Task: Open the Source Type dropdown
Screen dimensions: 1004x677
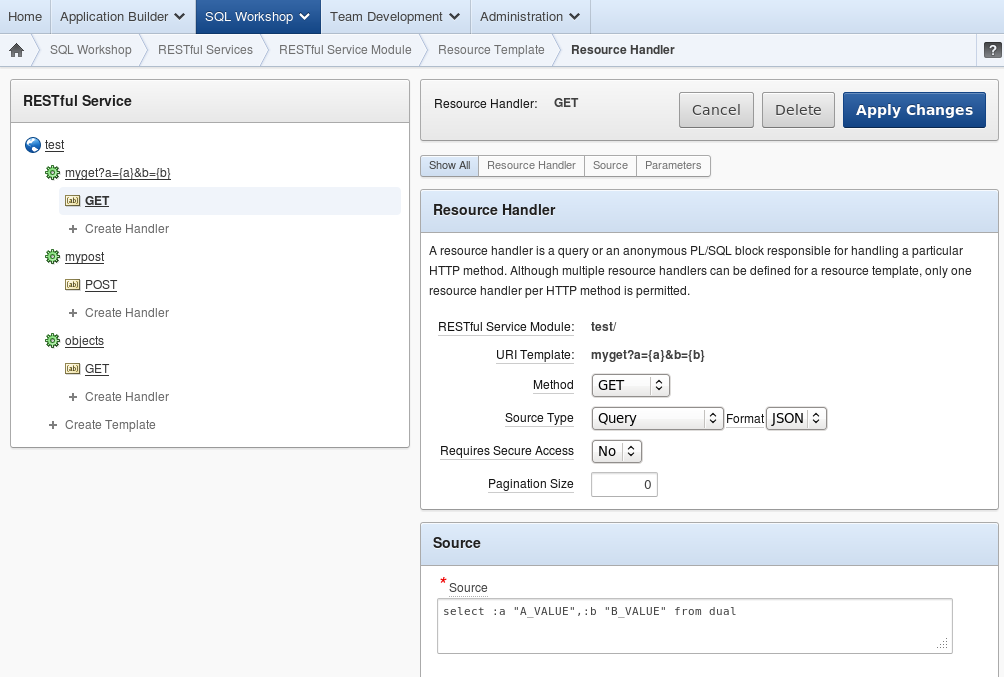Action: (x=657, y=418)
